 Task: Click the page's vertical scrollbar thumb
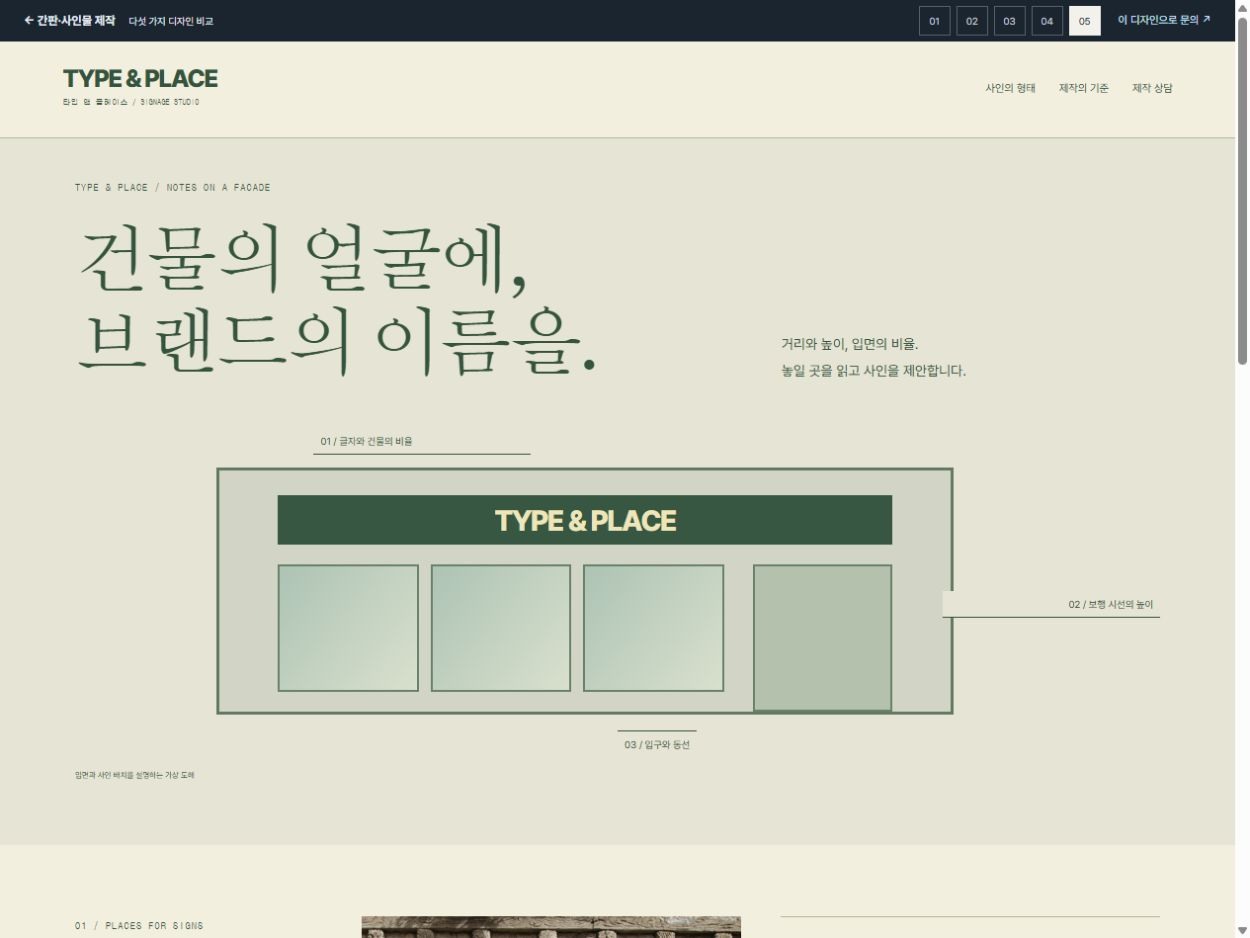tap(1243, 190)
